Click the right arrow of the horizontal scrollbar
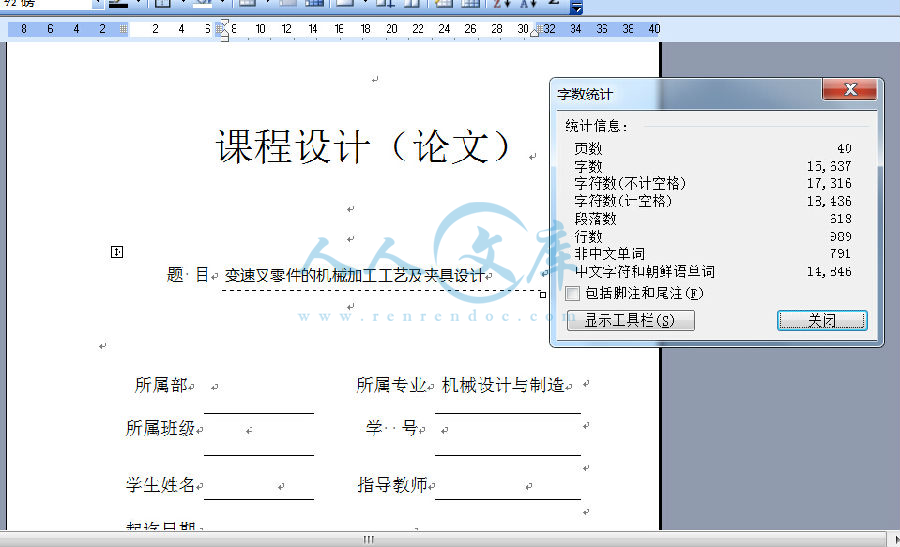The height and width of the screenshot is (547, 900). coord(895,540)
